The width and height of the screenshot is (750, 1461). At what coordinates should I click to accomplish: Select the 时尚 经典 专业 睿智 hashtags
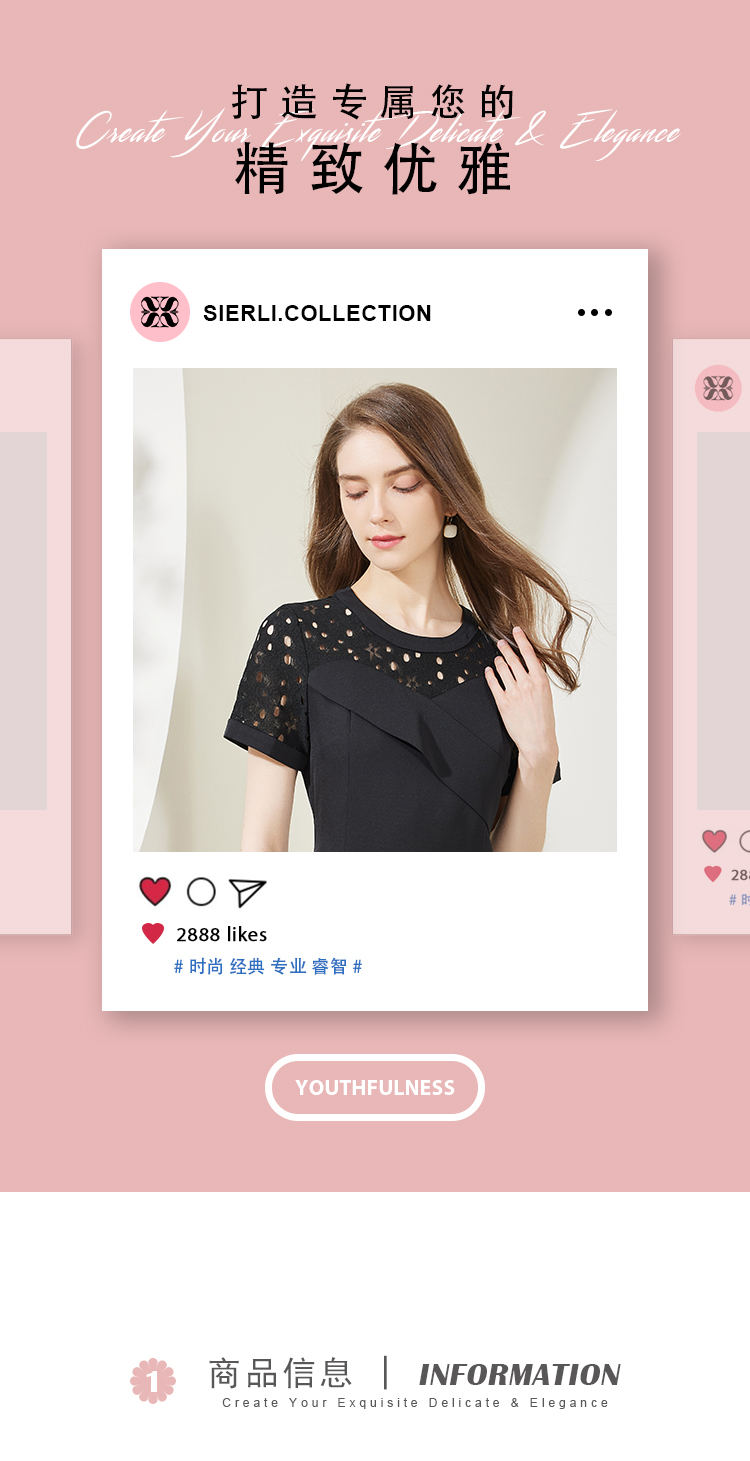[268, 967]
